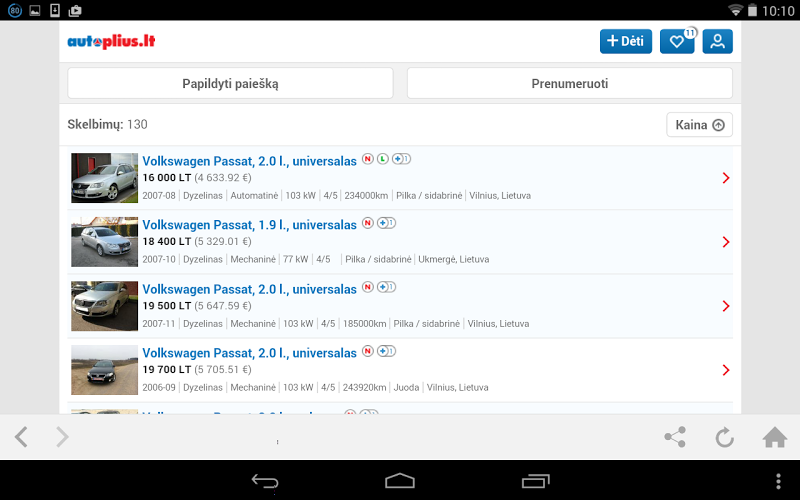The height and width of the screenshot is (500, 800).
Task: Tap plus-1 badge on 19 700 LT listing
Action: click(x=386, y=351)
